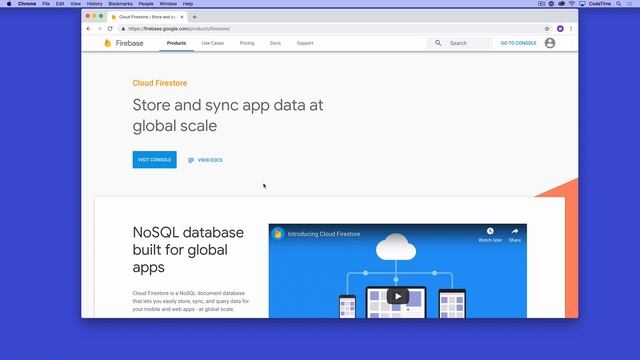
Task: Close the Cloud Firestore browser tab
Action: [x=182, y=17]
